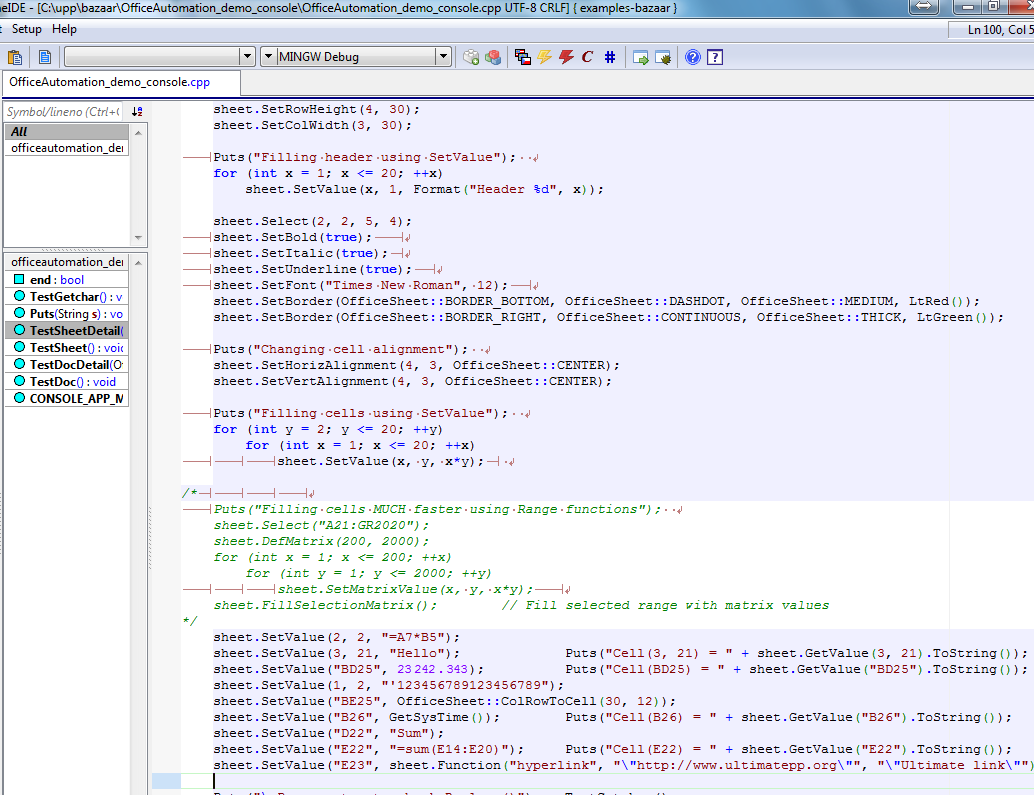The width and height of the screenshot is (1034, 795).
Task: Select the 'end : bool' symbol entry
Action: point(57,280)
